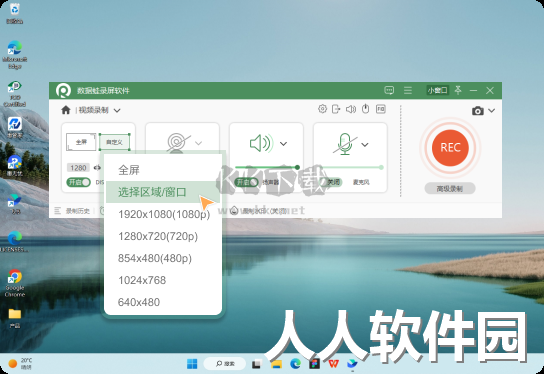Viewport: 544px width, 374px height.
Task: Select the 自定义 capture mode box
Action: click(114, 142)
